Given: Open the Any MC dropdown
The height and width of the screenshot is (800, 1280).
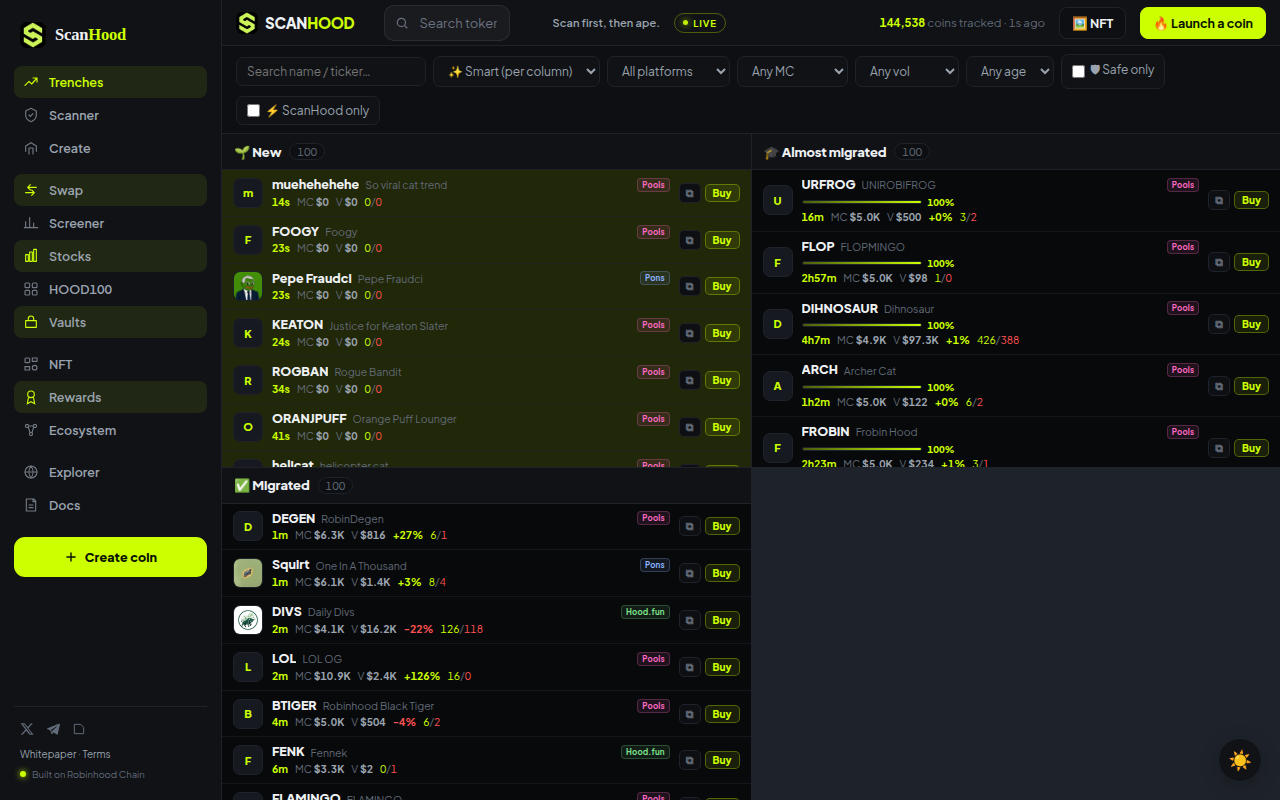Looking at the screenshot, I should click(x=792, y=71).
